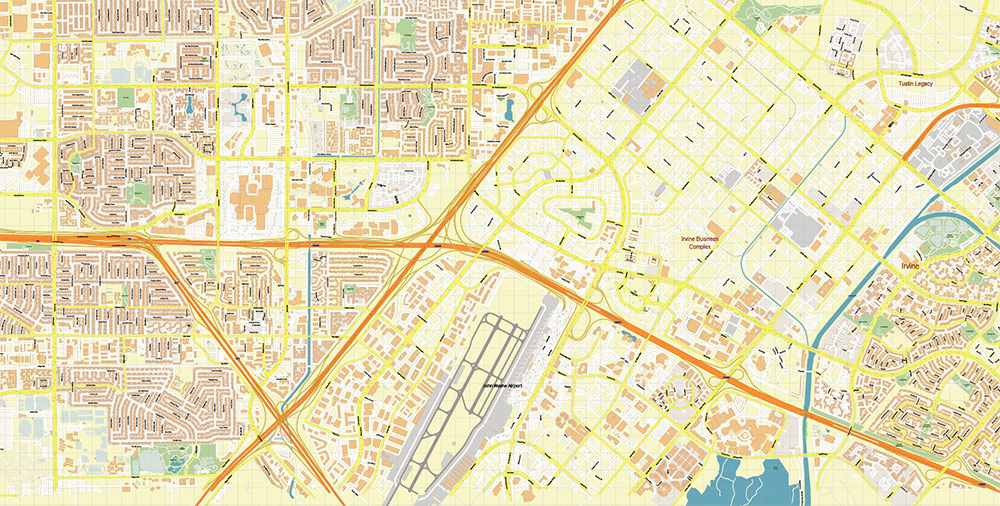Image resolution: width=1000 pixels, height=506 pixels.
Task: Click the "Irvine" city label
Action: click(910, 265)
